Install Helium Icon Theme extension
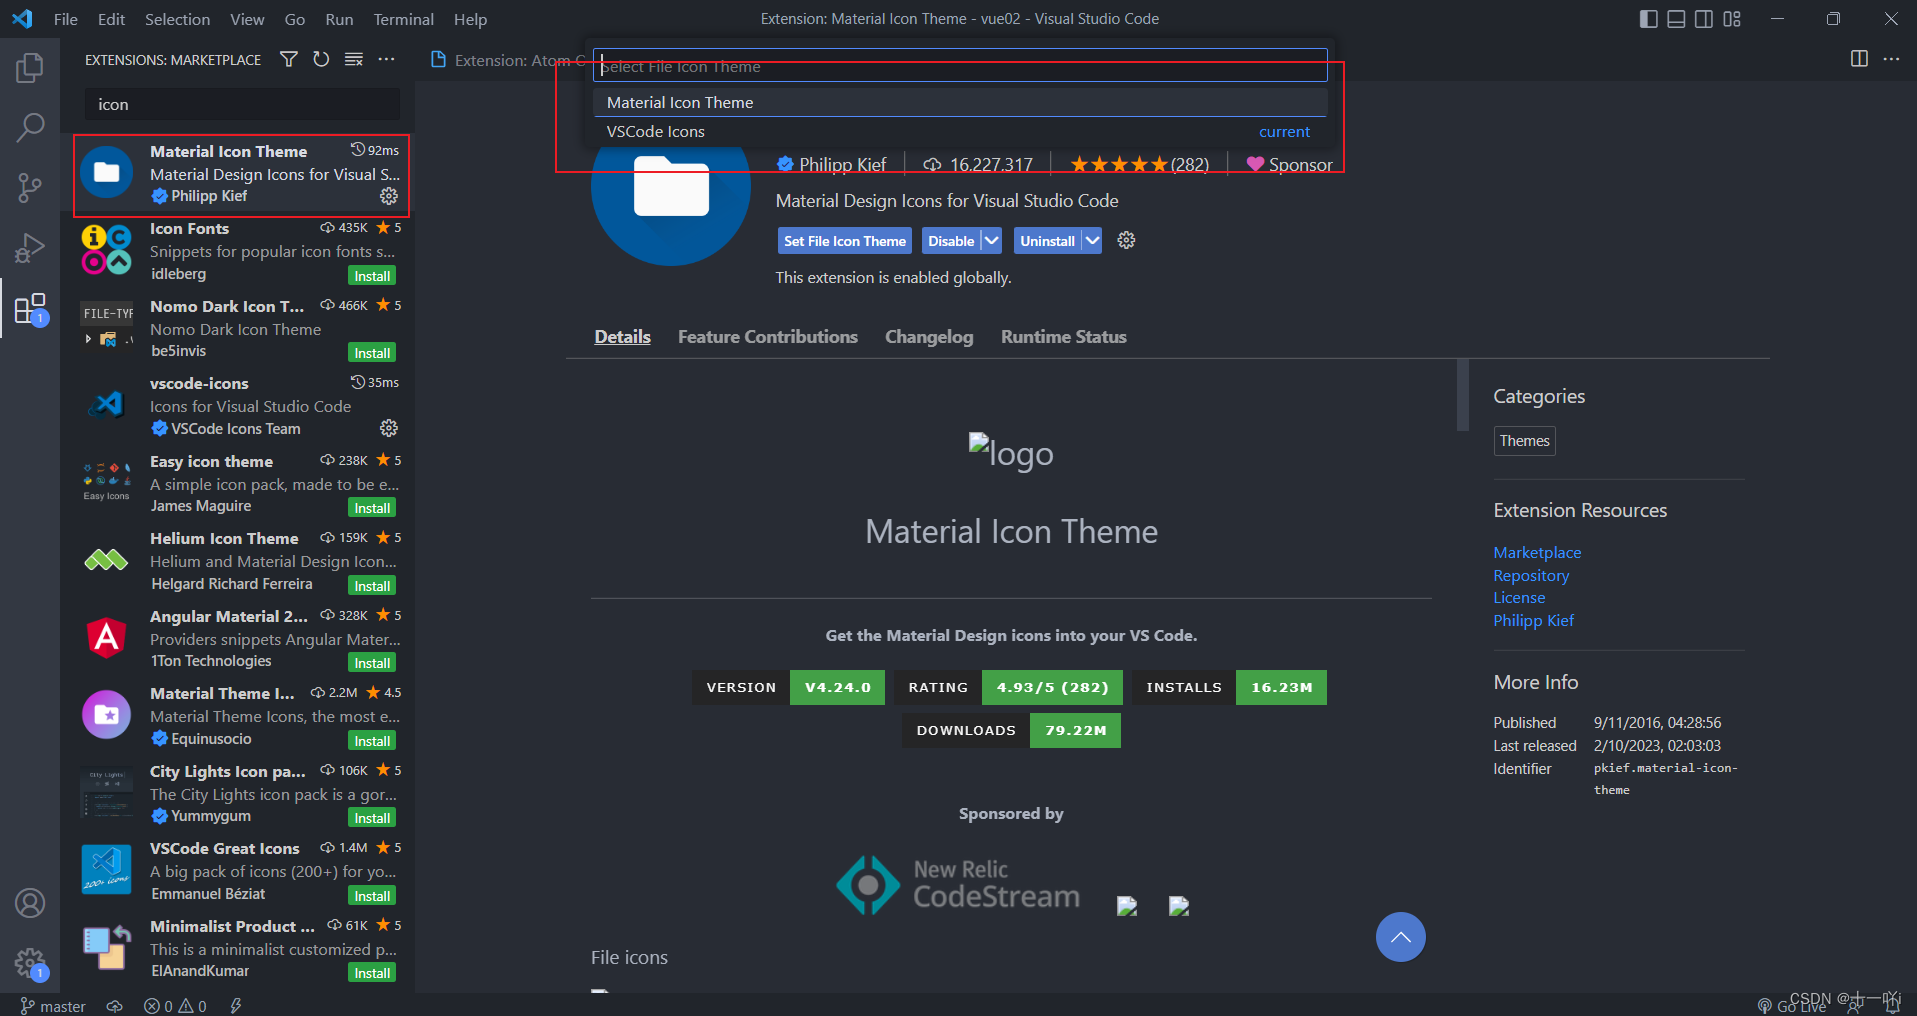Viewport: 1917px width, 1016px height. (372, 586)
